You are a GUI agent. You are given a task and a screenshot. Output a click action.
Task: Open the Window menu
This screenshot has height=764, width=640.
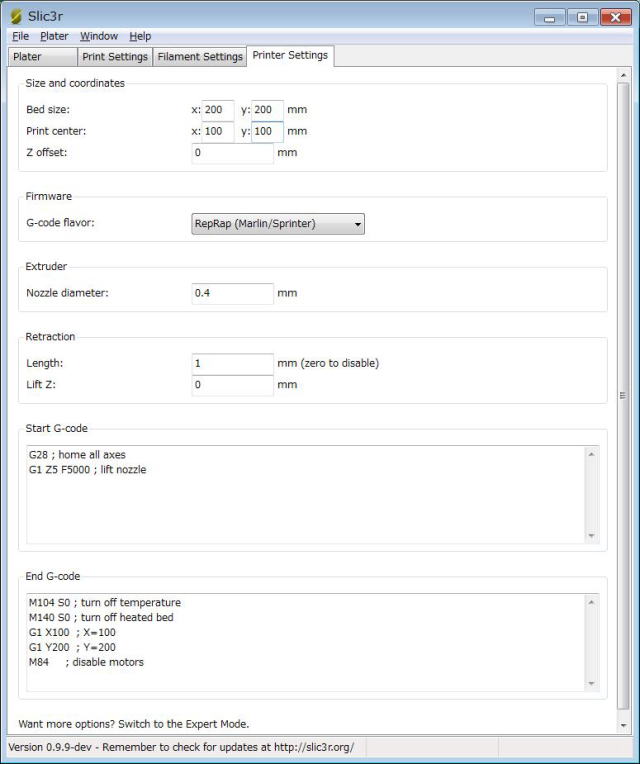click(99, 36)
